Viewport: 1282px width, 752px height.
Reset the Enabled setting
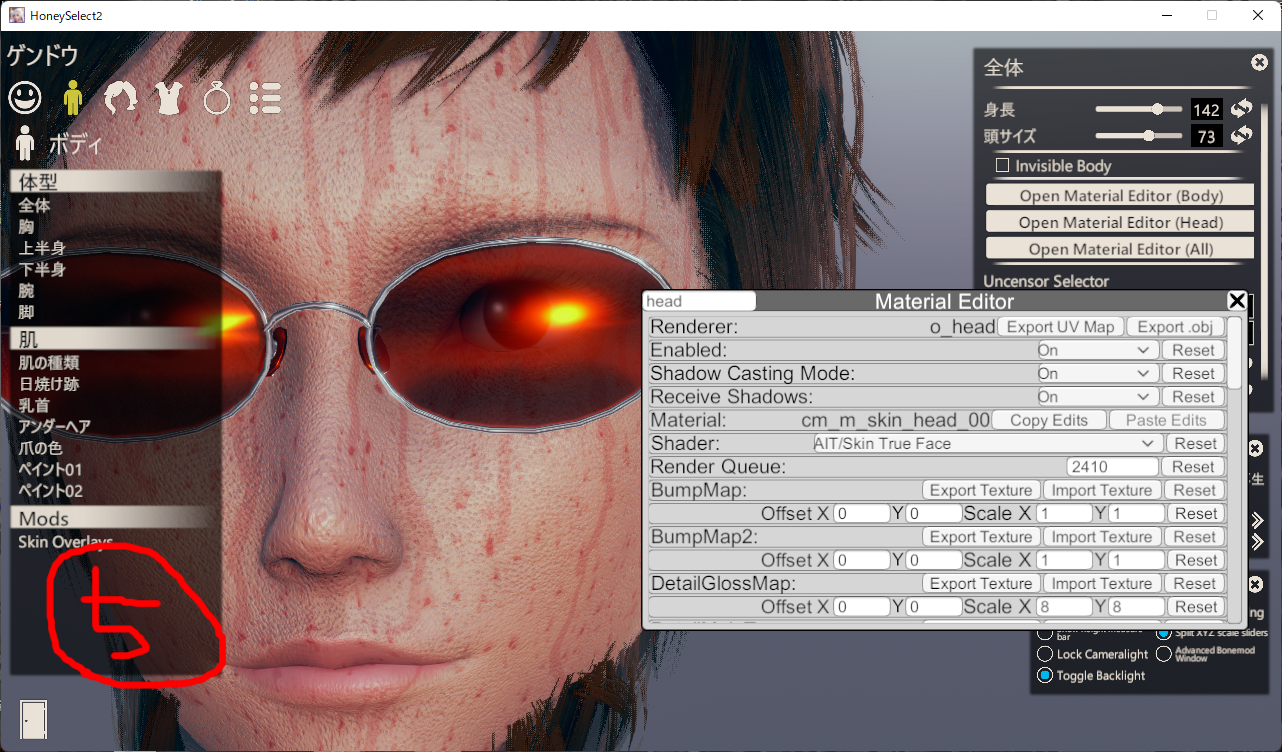point(1193,350)
